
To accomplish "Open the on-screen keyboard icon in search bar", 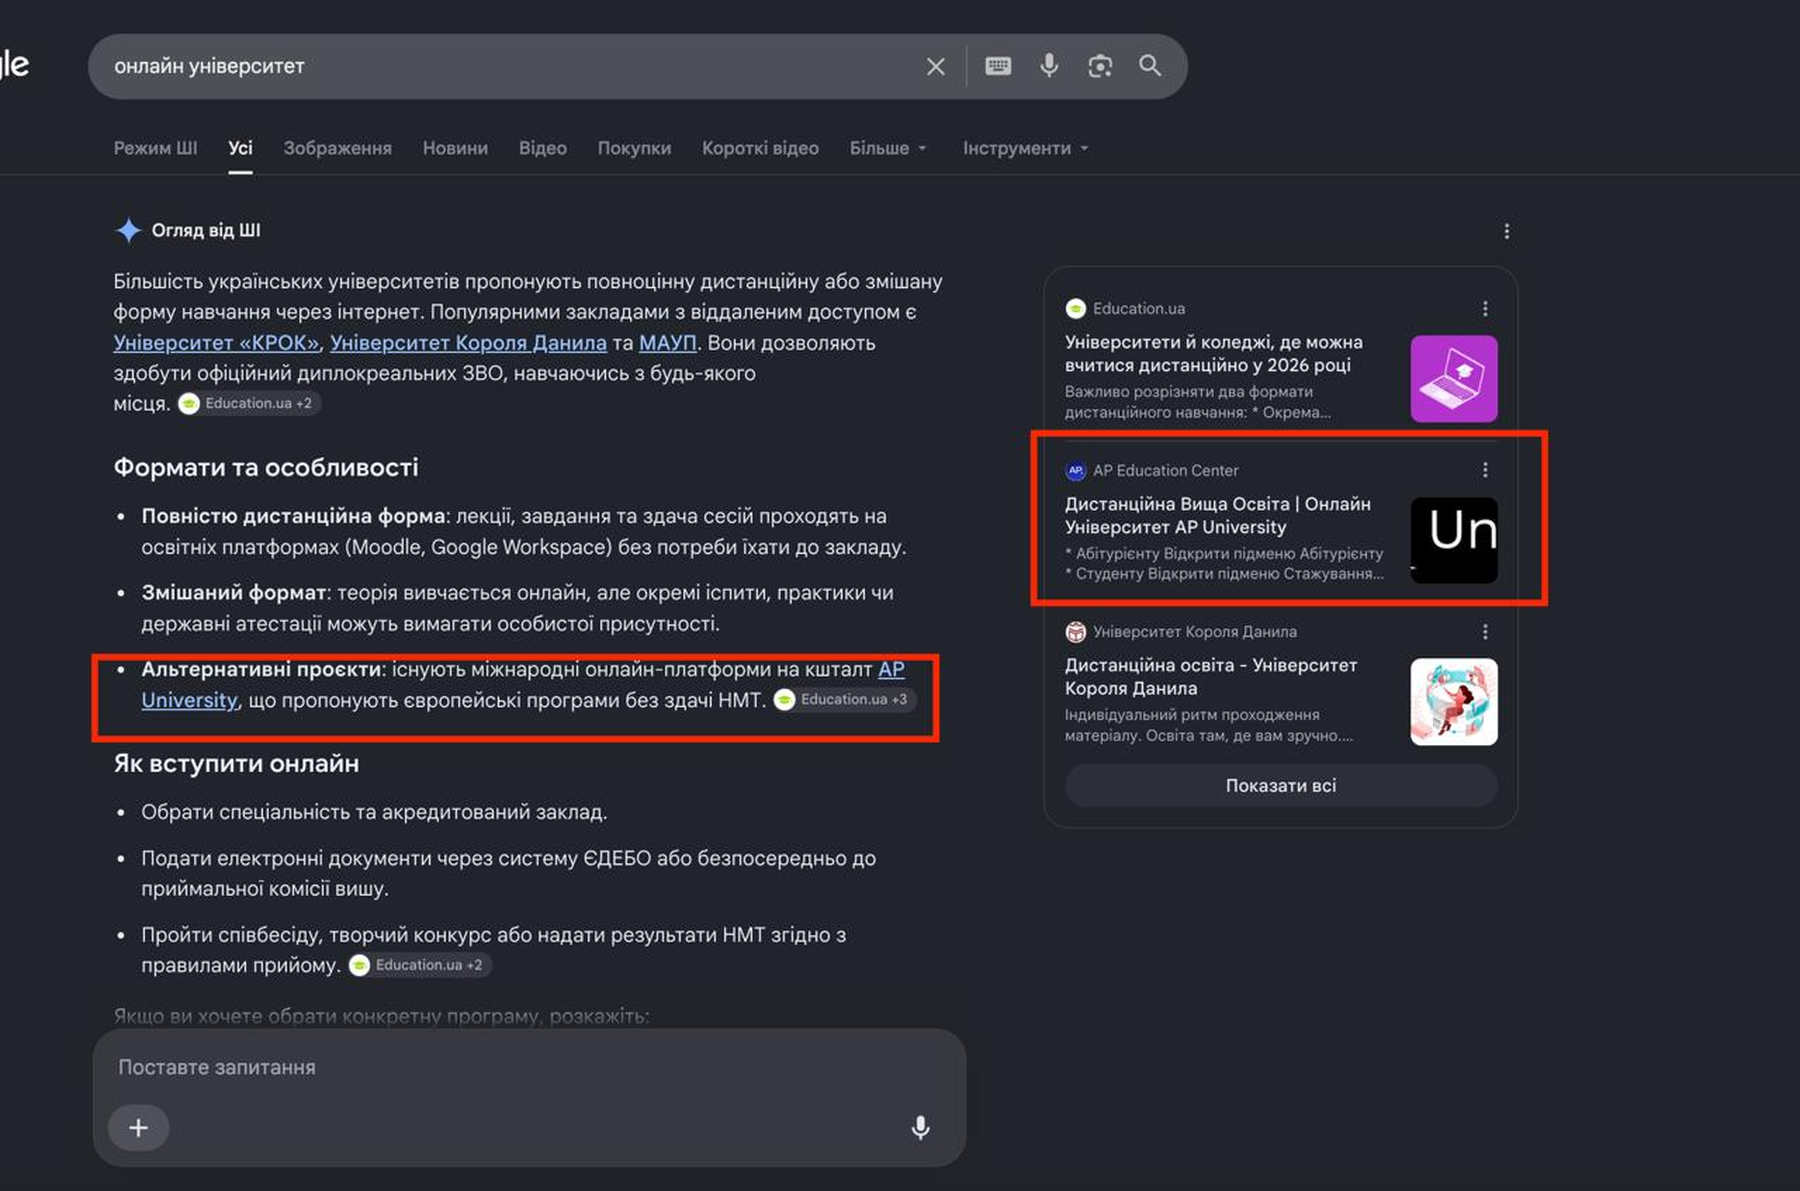I will point(998,66).
